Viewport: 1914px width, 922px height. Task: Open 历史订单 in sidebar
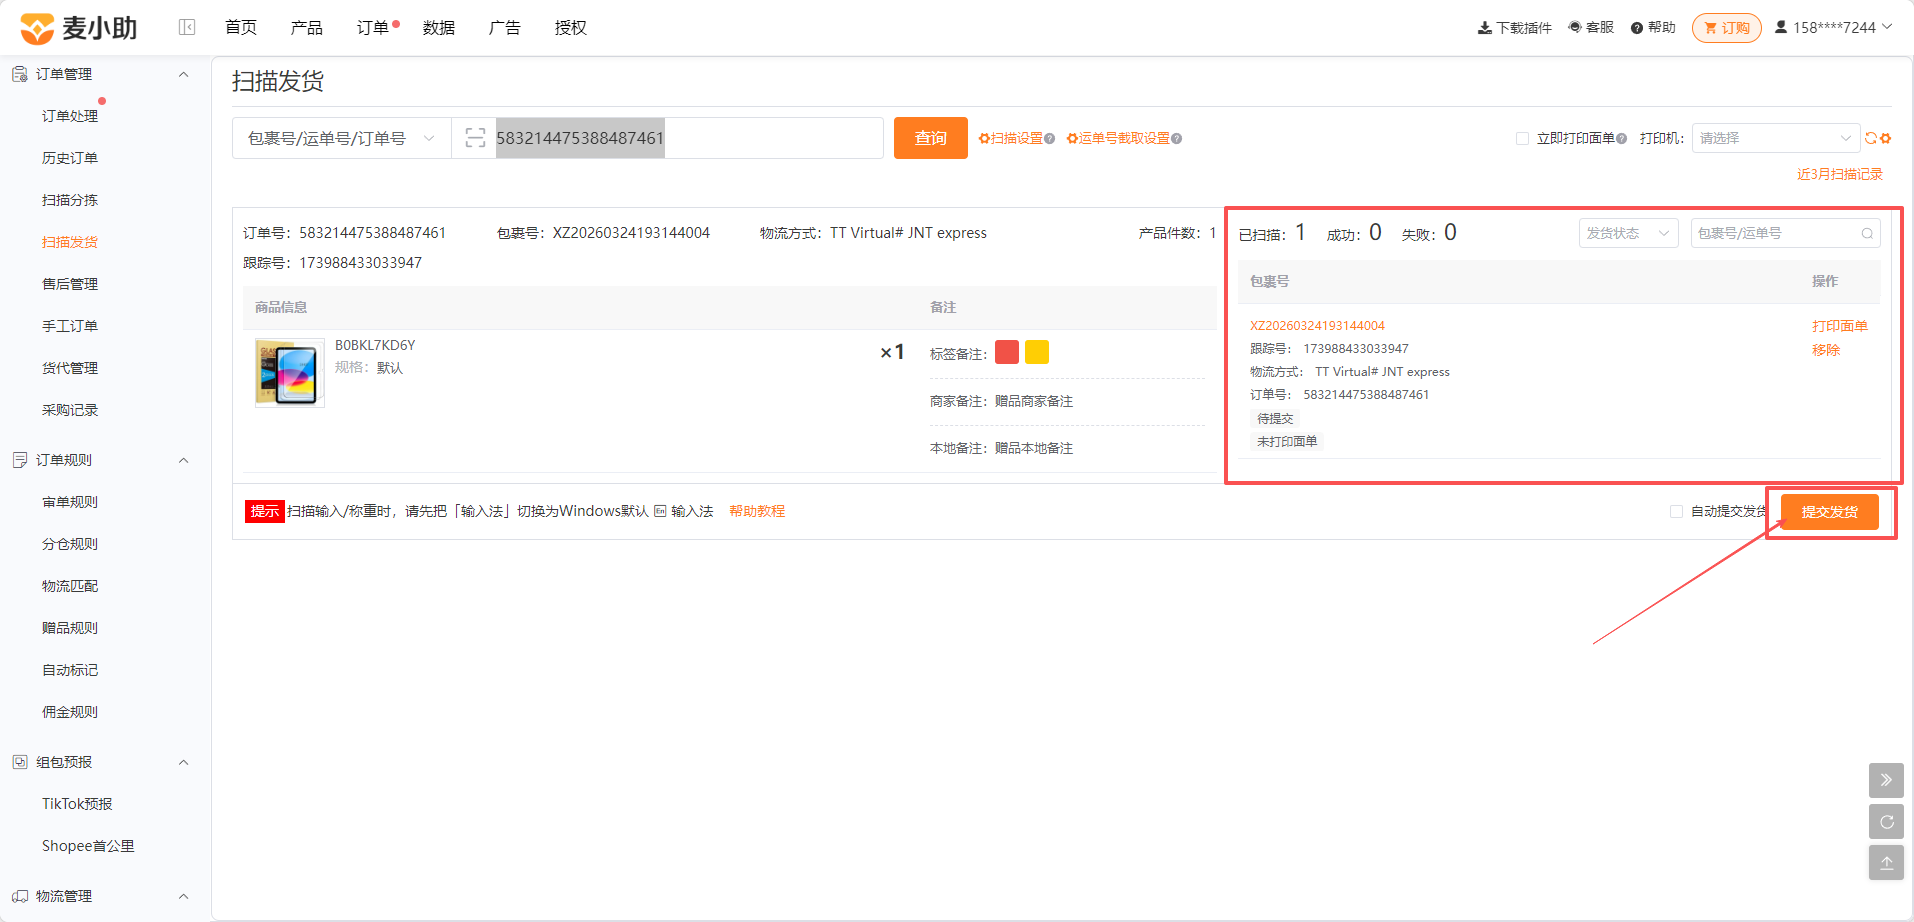(x=70, y=158)
